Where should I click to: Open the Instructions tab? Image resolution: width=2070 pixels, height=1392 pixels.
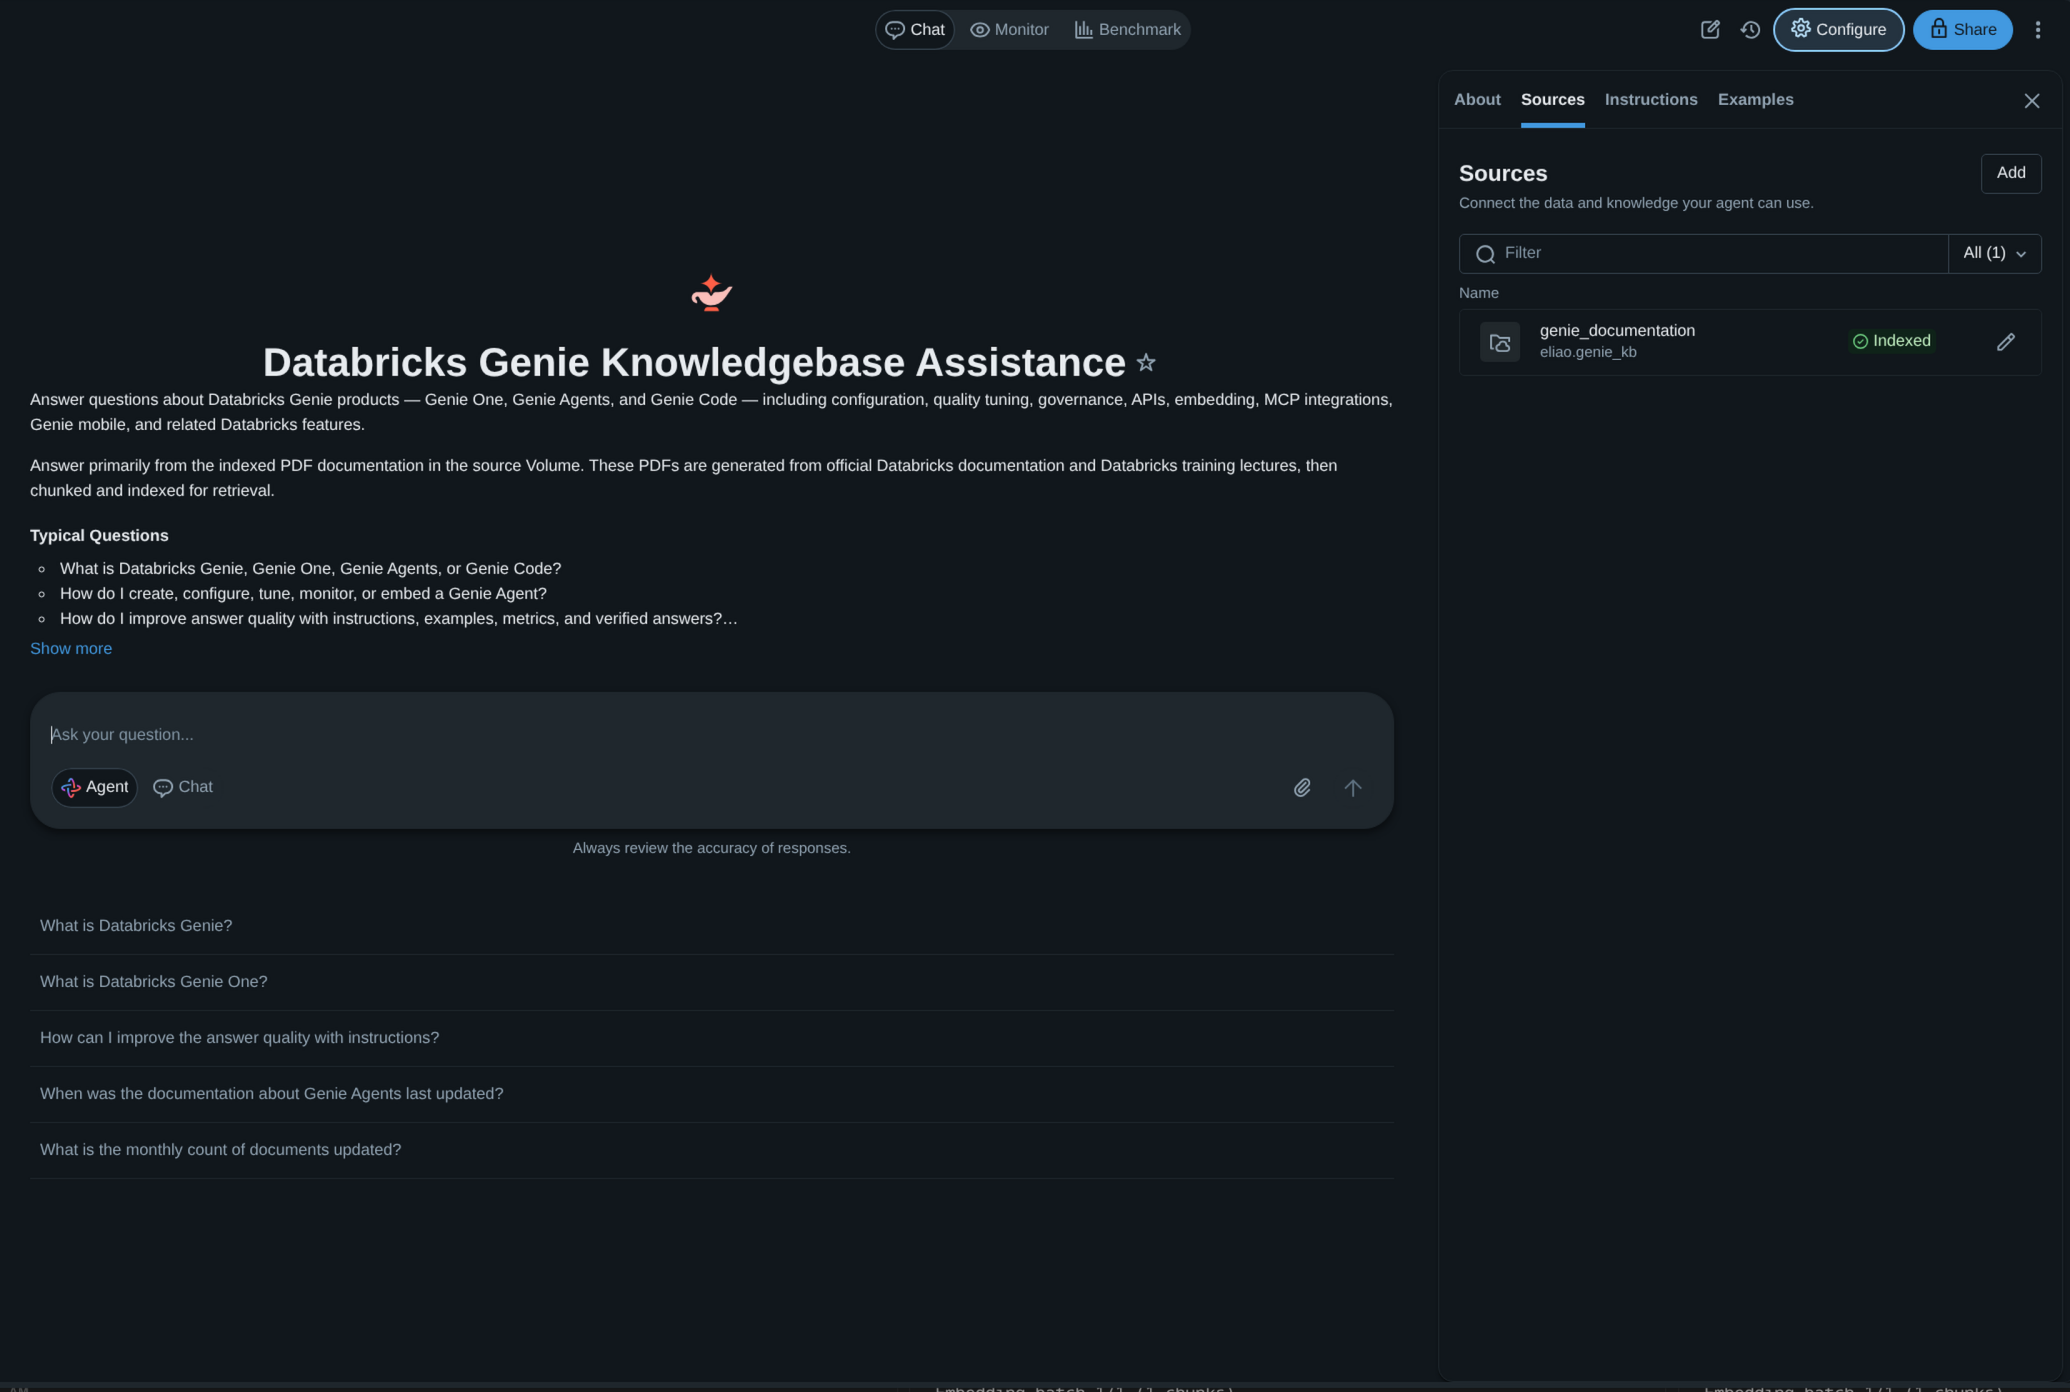pyautogui.click(x=1651, y=100)
